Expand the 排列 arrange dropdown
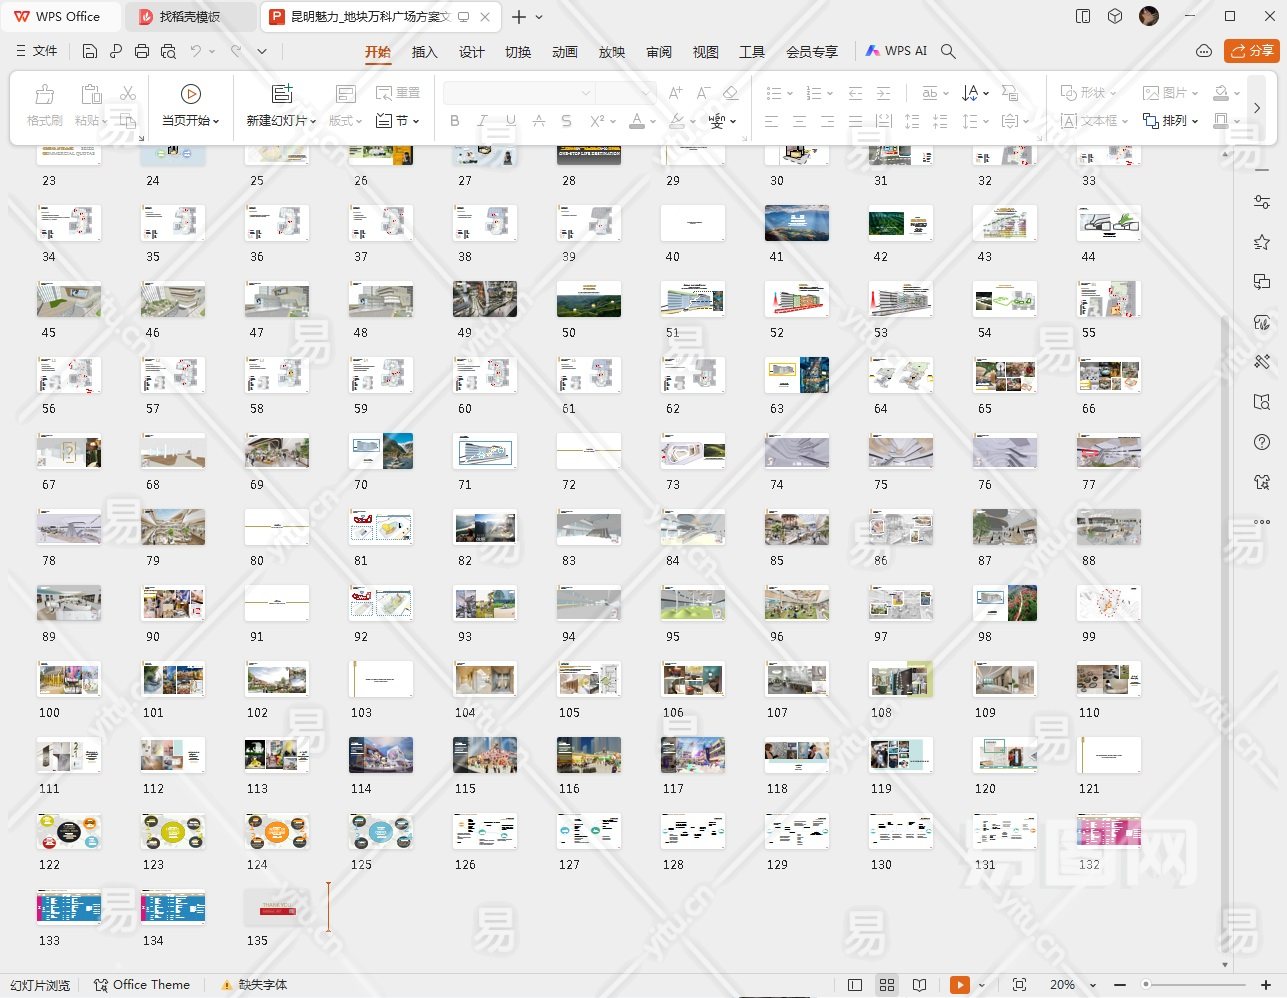The image size is (1287, 998). tap(1195, 121)
